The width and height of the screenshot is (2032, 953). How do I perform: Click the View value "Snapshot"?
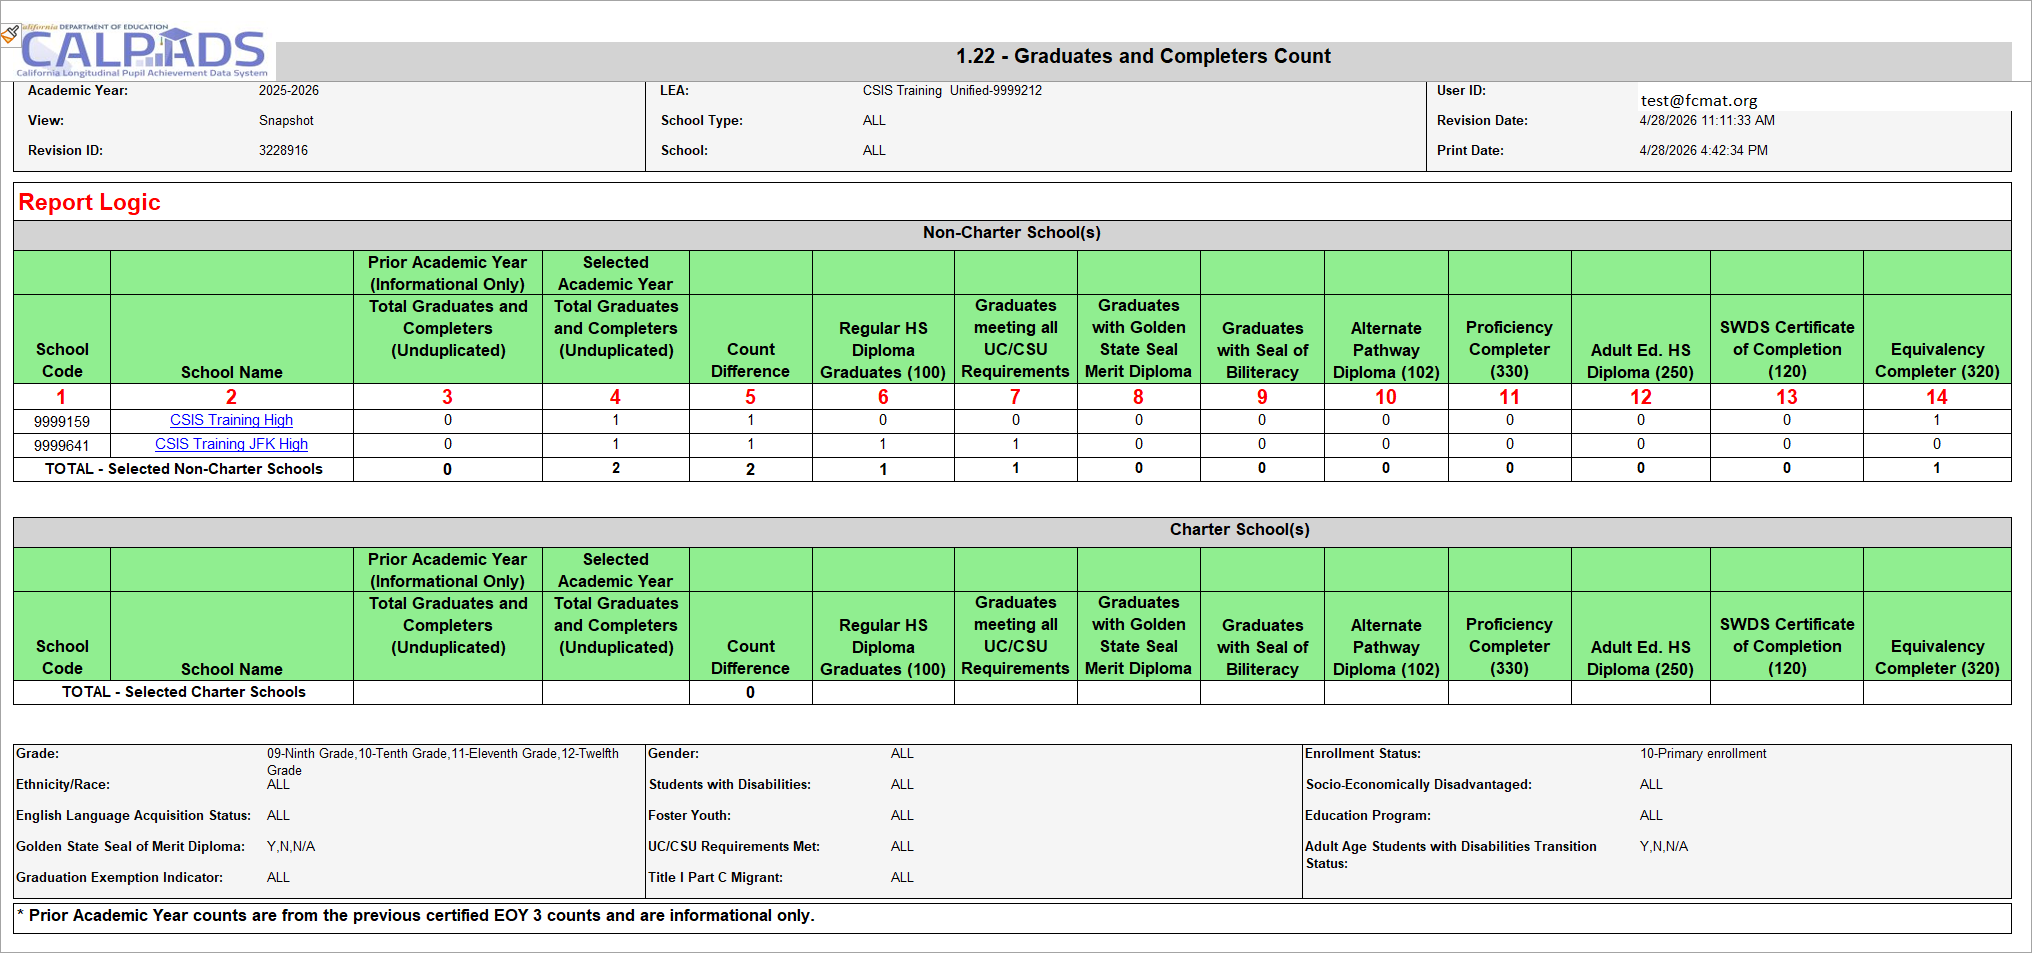pyautogui.click(x=286, y=120)
